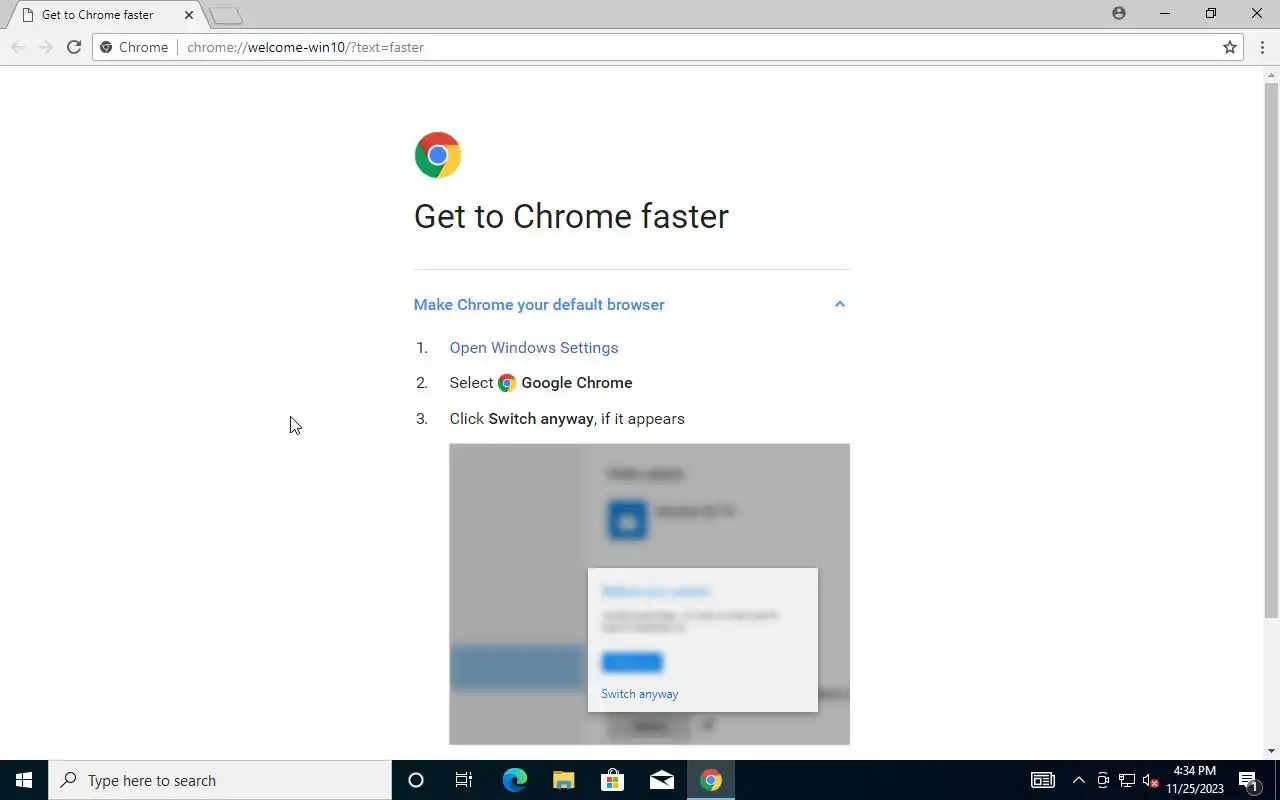The image size is (1280, 800).
Task: Bookmark this page with the star icon
Action: (1230, 47)
